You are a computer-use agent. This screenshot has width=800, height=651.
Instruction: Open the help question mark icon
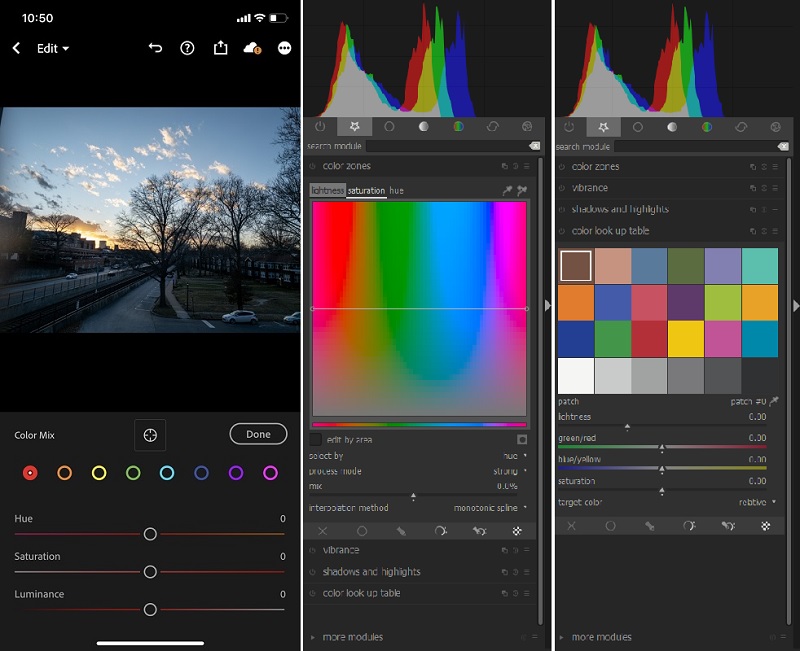tap(187, 48)
